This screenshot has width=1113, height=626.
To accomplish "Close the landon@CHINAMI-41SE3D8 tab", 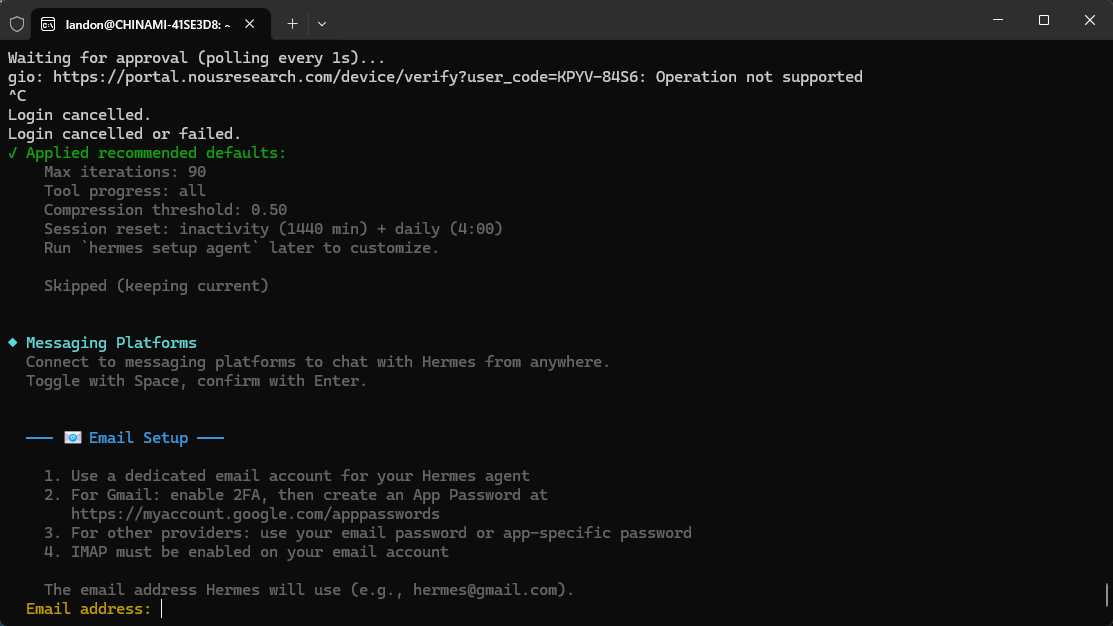I will click(x=249, y=23).
